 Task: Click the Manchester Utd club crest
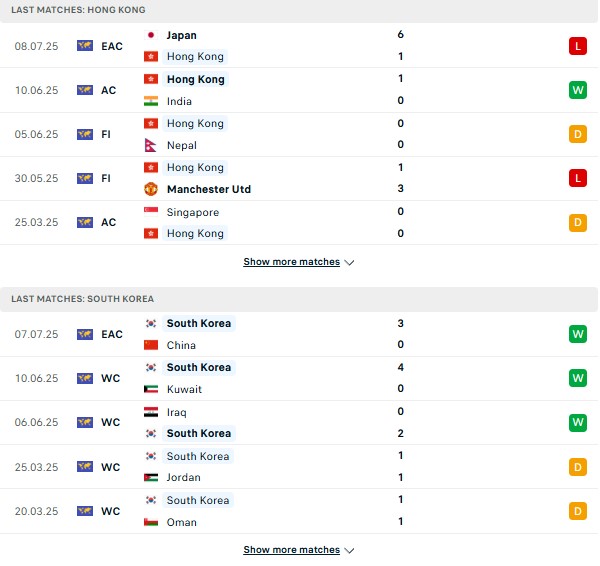coord(151,189)
